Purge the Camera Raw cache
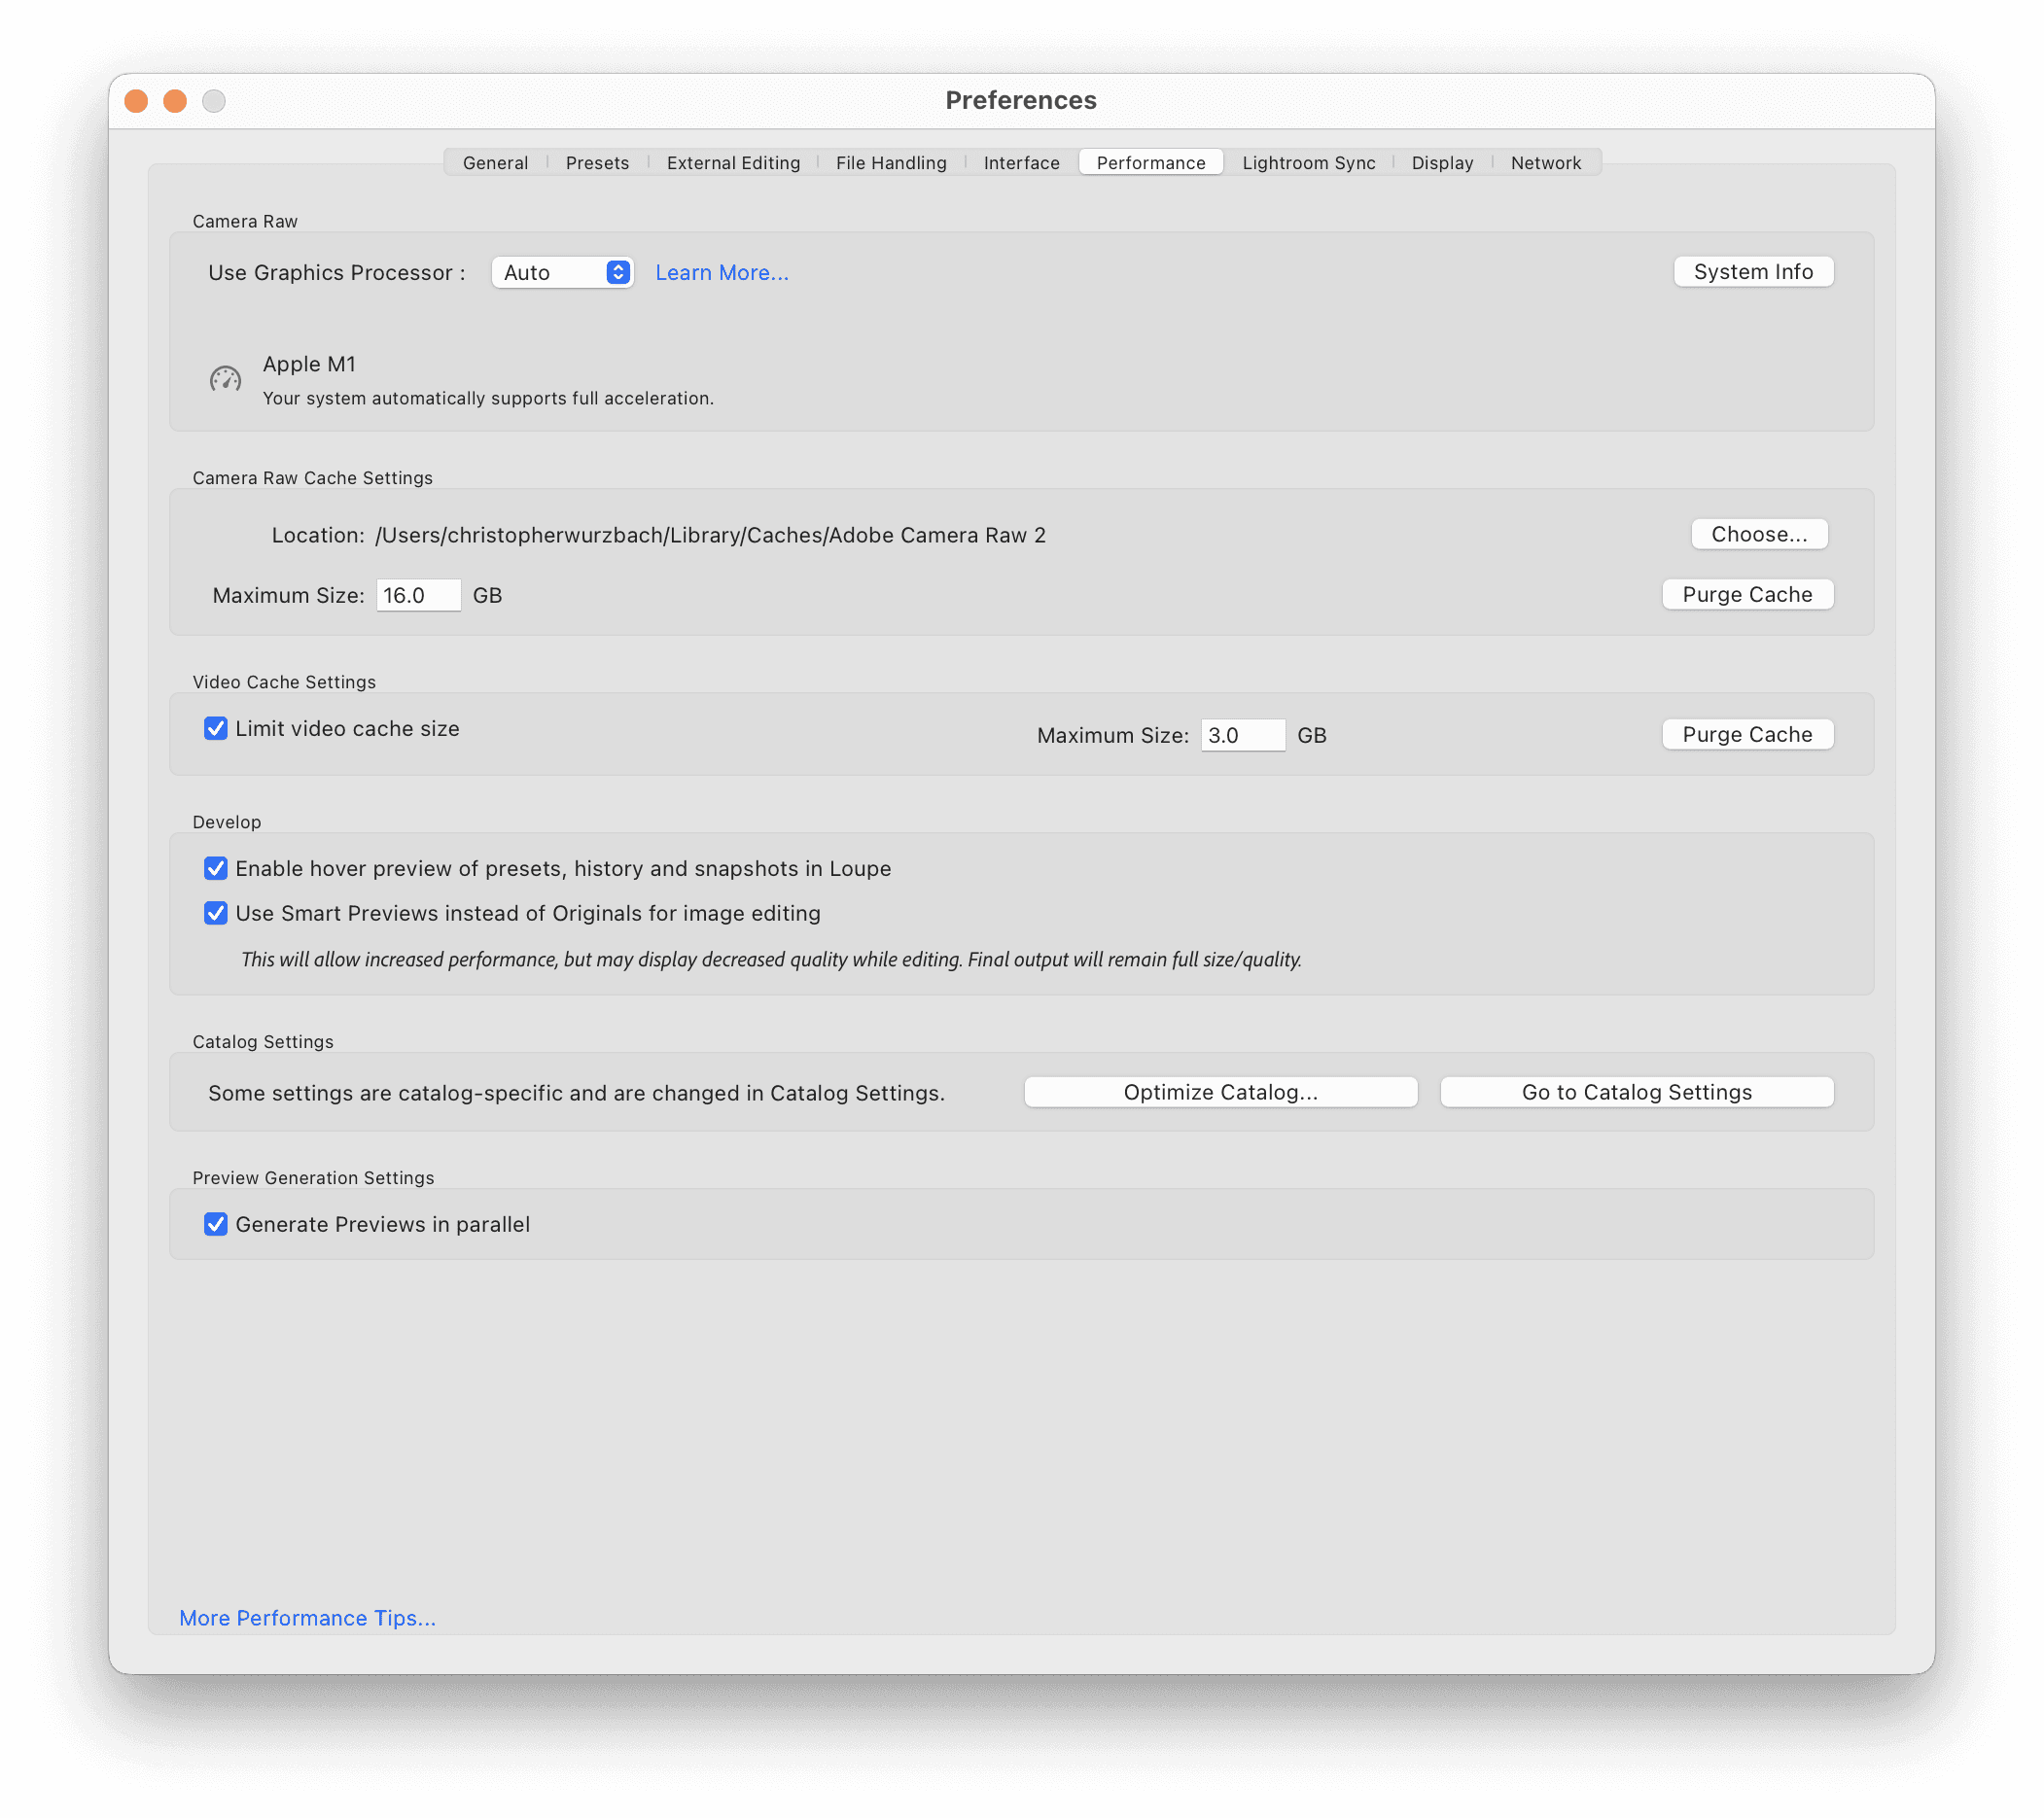The image size is (2044, 1818). [x=1746, y=595]
